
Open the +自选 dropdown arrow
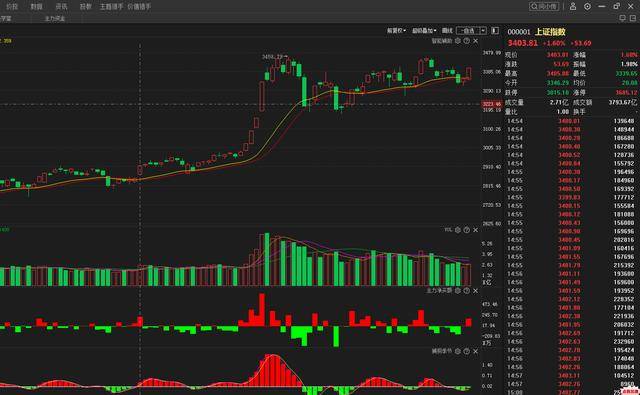(483, 31)
